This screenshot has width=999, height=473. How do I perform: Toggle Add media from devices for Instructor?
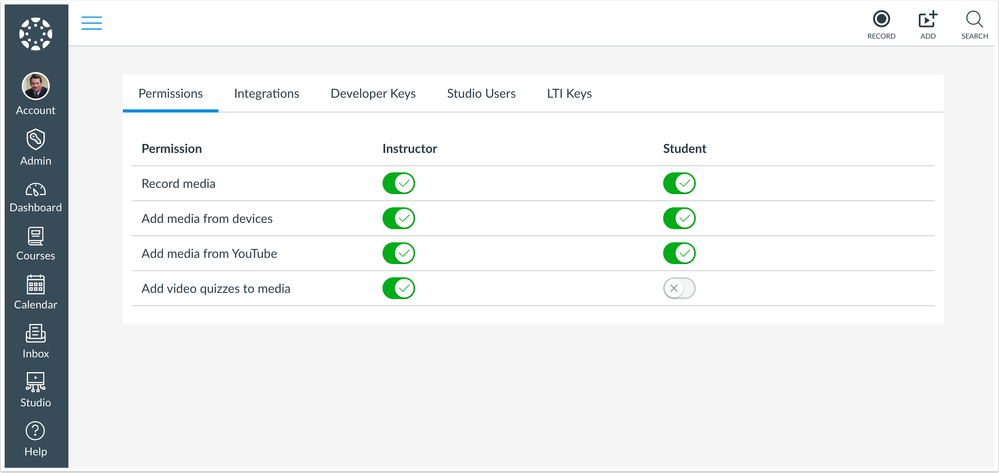(x=399, y=219)
